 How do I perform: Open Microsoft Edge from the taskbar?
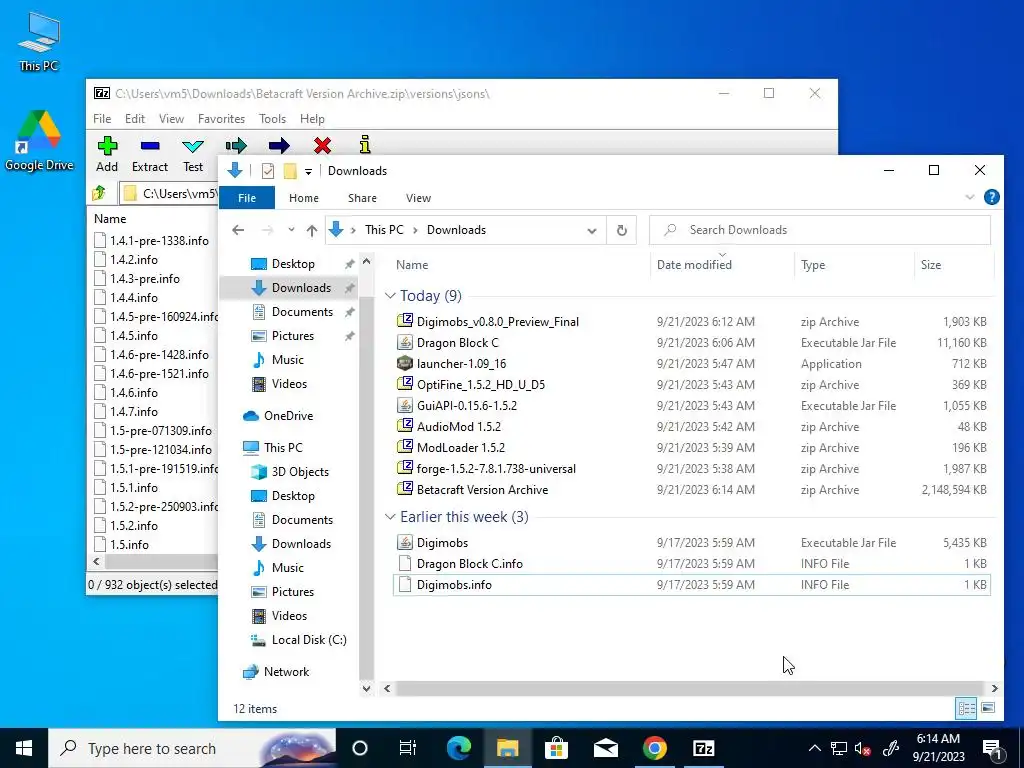coord(458,748)
